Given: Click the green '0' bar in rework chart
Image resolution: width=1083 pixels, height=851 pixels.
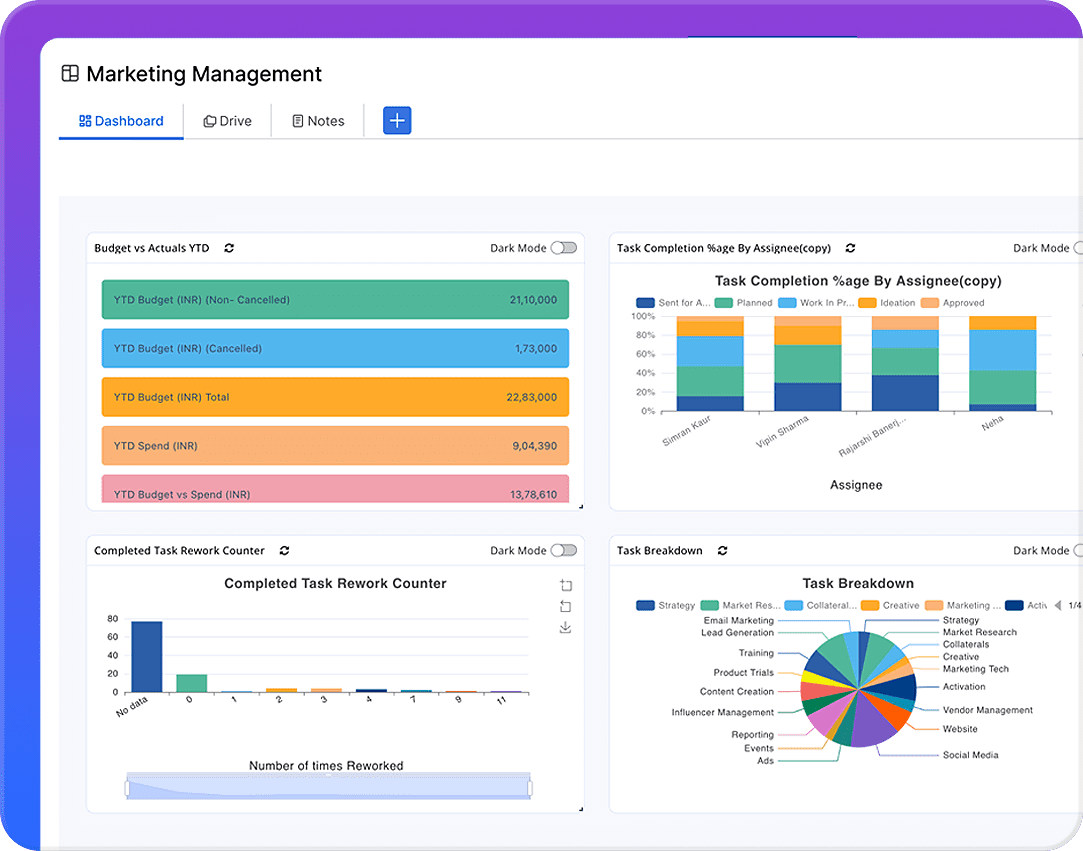Looking at the screenshot, I should coord(191,683).
